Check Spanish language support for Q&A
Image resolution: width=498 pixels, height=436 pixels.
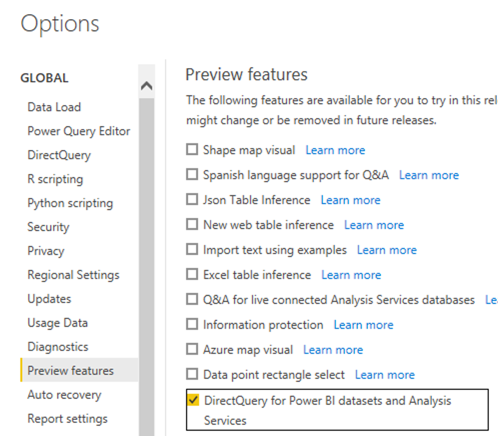pyautogui.click(x=192, y=174)
